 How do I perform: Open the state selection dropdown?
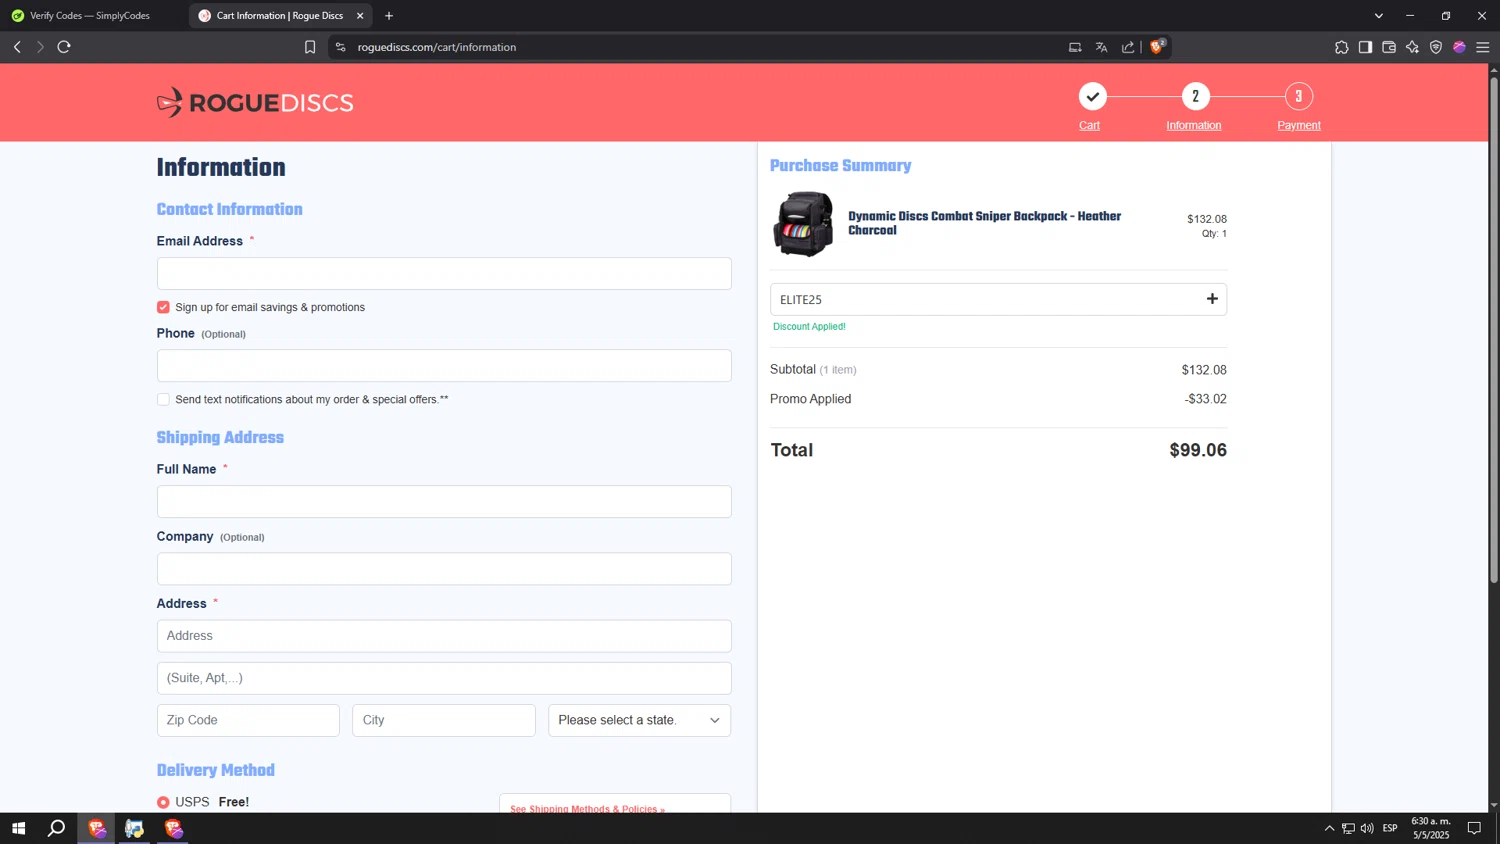click(x=639, y=720)
